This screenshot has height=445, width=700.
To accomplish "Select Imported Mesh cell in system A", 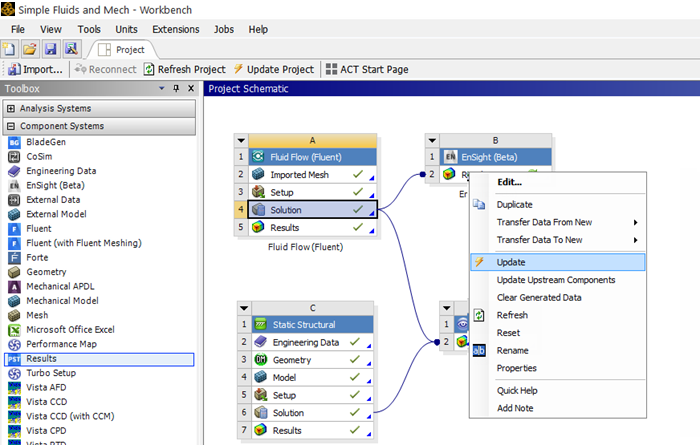I will (312, 175).
